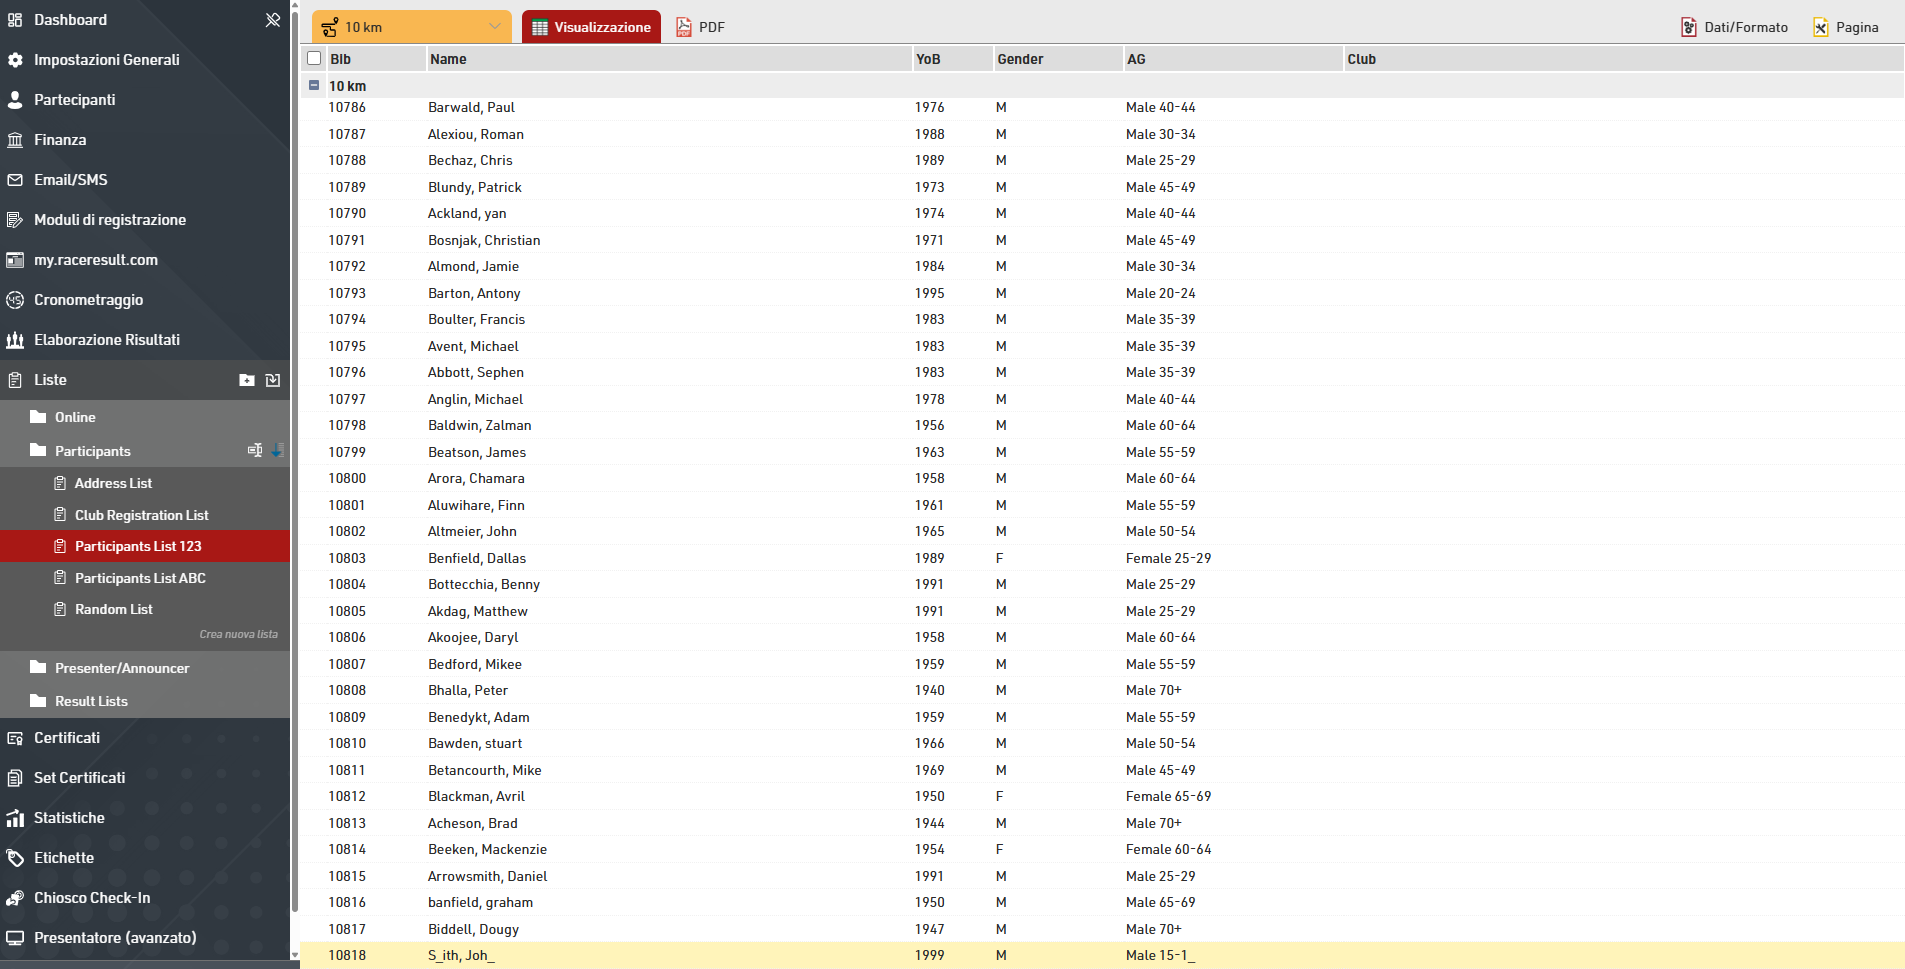This screenshot has width=1905, height=969.
Task: Click the import list icon beside Liste
Action: point(273,380)
